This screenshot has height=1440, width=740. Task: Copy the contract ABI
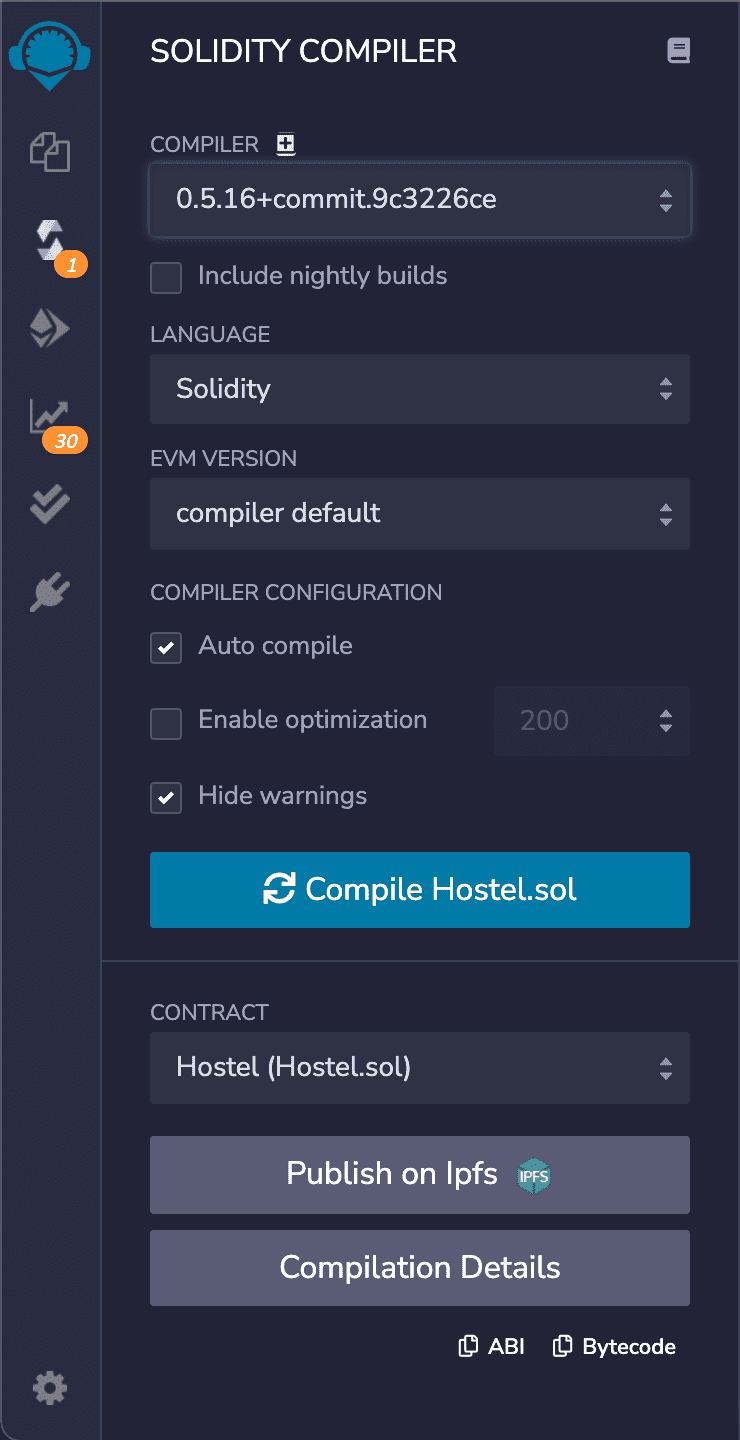point(491,1346)
